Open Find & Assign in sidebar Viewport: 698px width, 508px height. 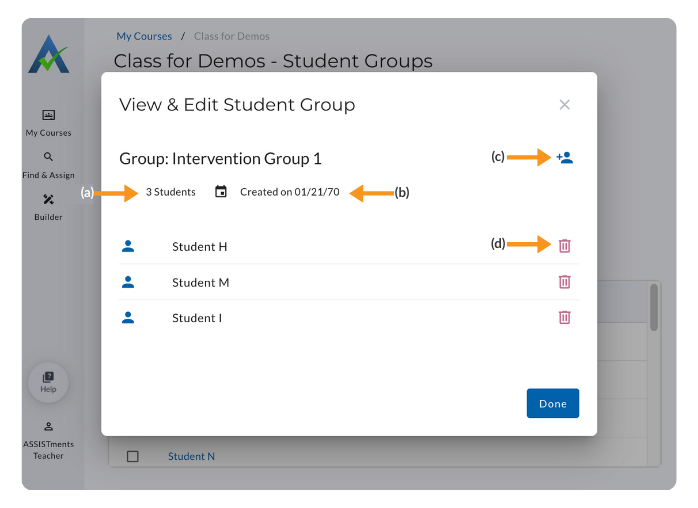[48, 164]
